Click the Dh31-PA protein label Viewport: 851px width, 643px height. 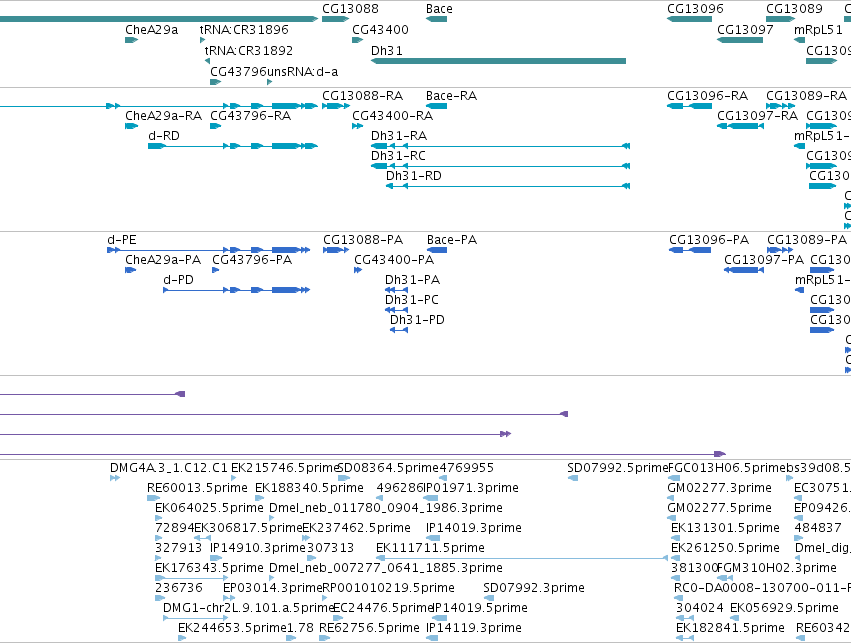click(x=412, y=281)
